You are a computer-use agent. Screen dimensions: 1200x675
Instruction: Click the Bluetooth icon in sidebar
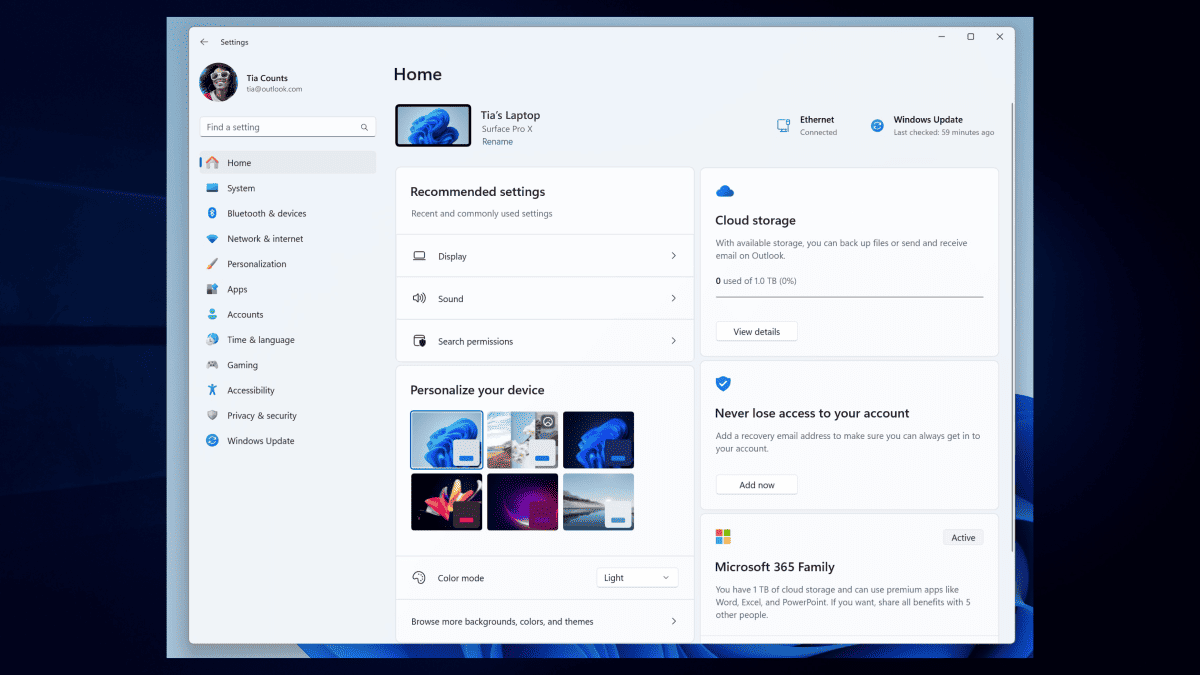point(212,213)
